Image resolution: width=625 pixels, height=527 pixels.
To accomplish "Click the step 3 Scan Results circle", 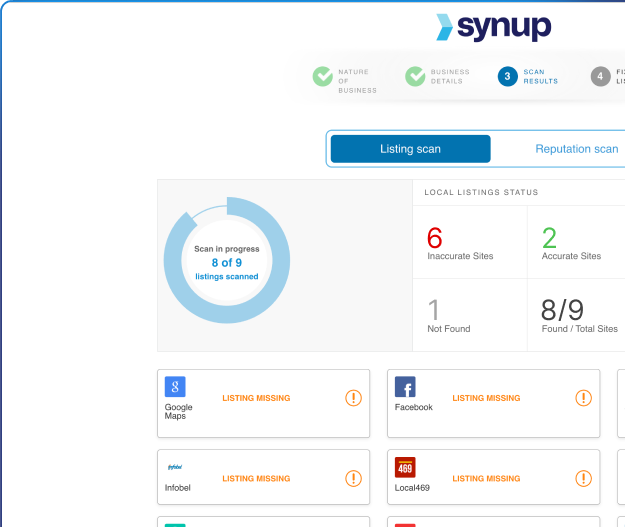I will point(507,76).
